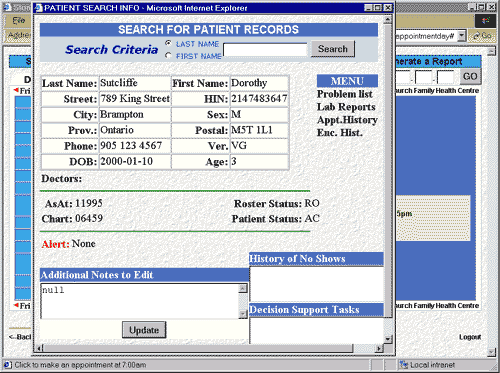Click the Roster Status value RO

(x=312, y=203)
